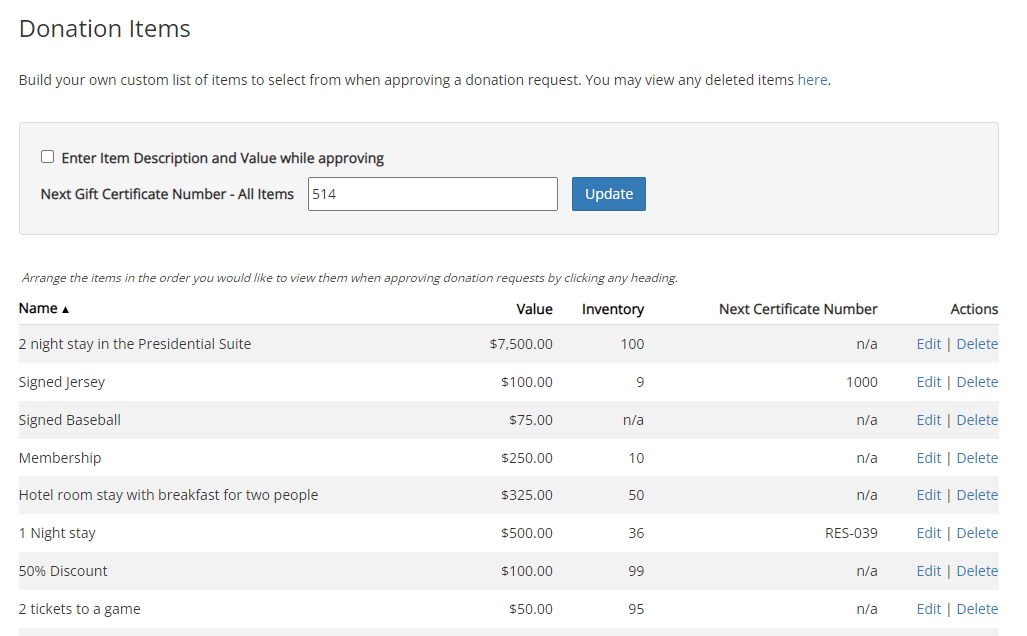The height and width of the screenshot is (636, 1027).
Task: Click the Next Gift Certificate Number input field
Action: pyautogui.click(x=432, y=193)
